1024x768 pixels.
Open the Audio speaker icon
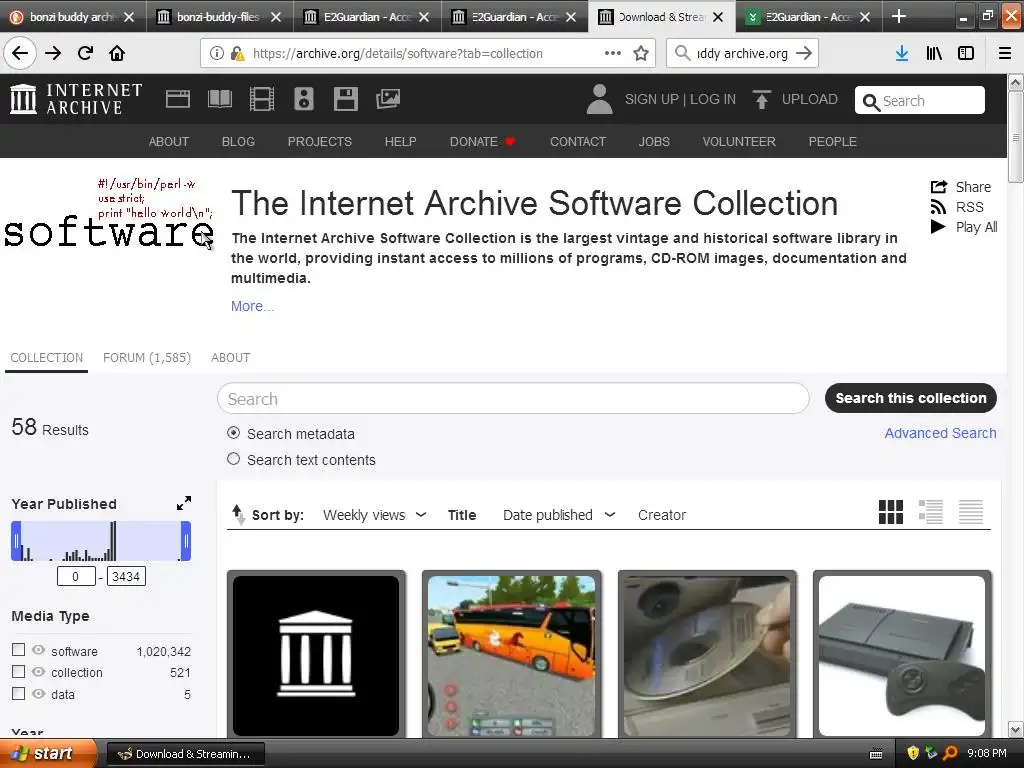(x=304, y=99)
